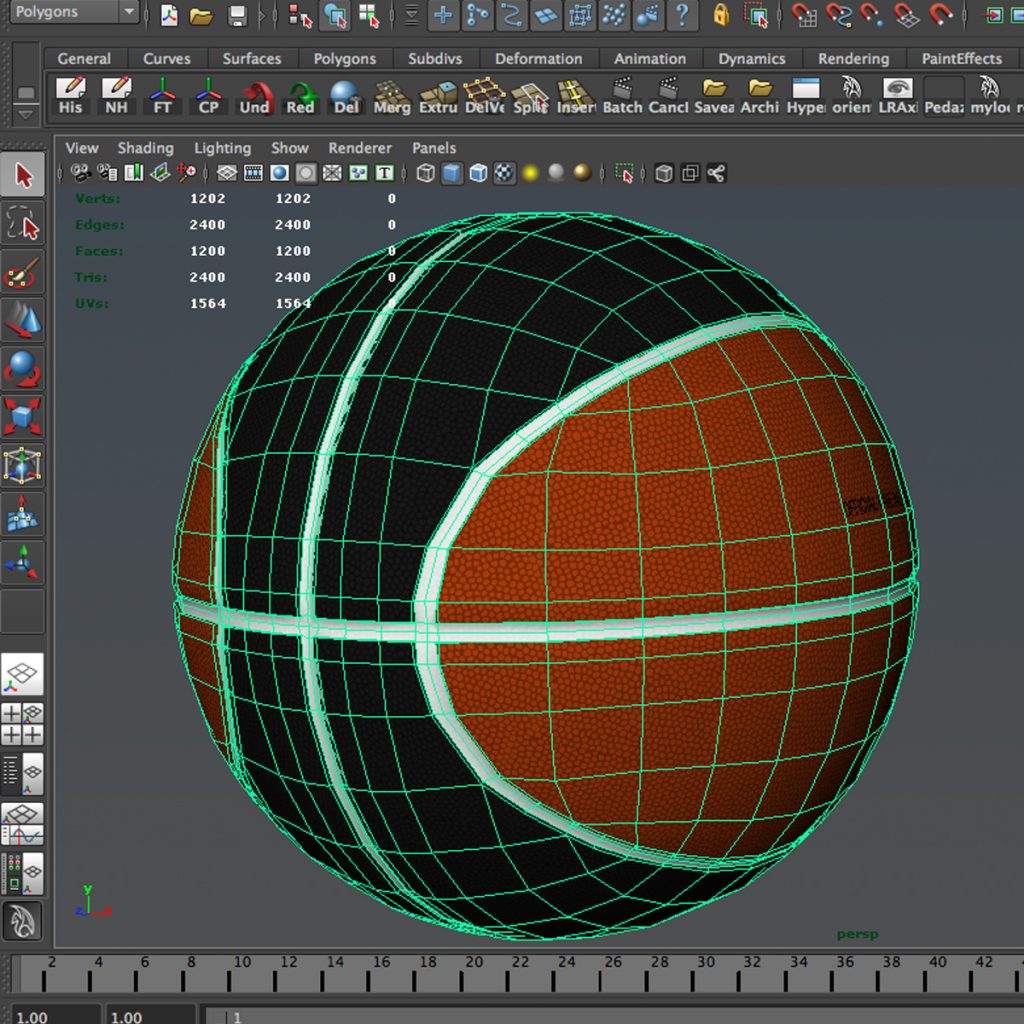Click the wireframe display icon

pyautogui.click(x=427, y=172)
